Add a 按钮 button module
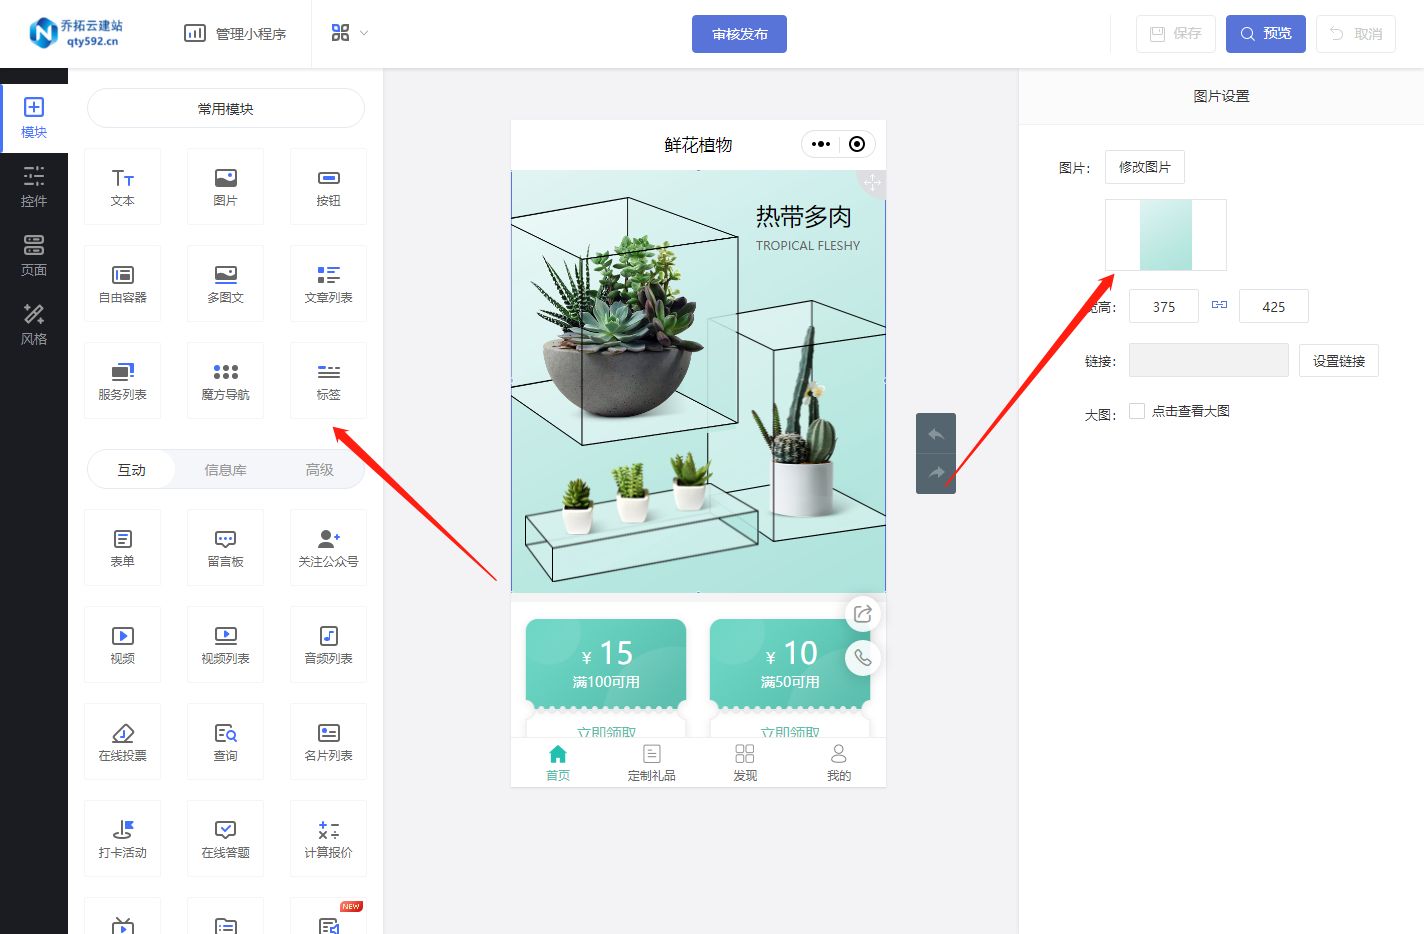 (328, 186)
